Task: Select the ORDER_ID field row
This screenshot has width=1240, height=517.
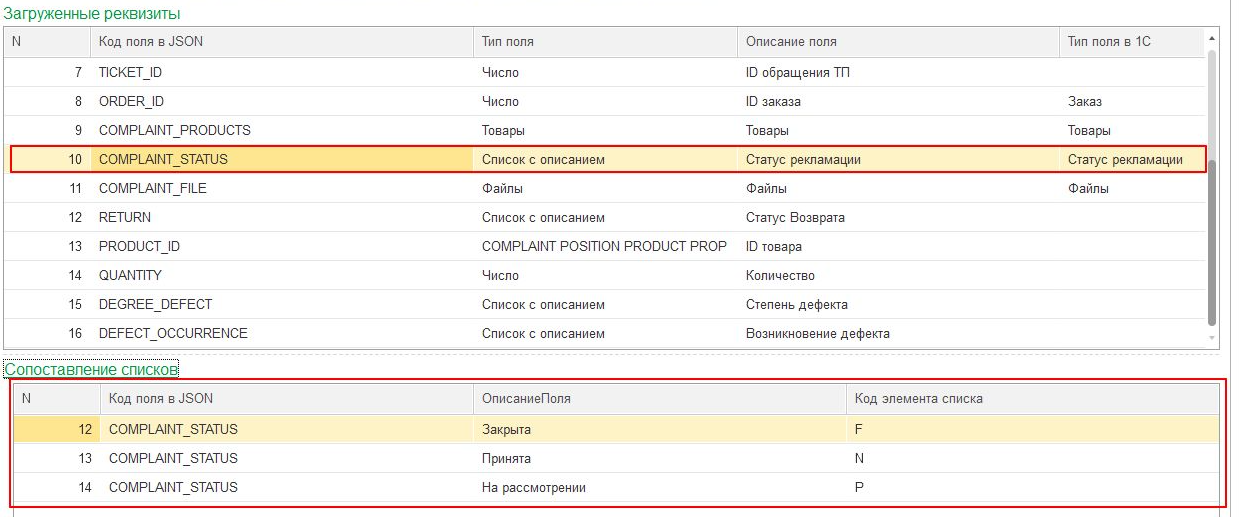Action: [131, 101]
